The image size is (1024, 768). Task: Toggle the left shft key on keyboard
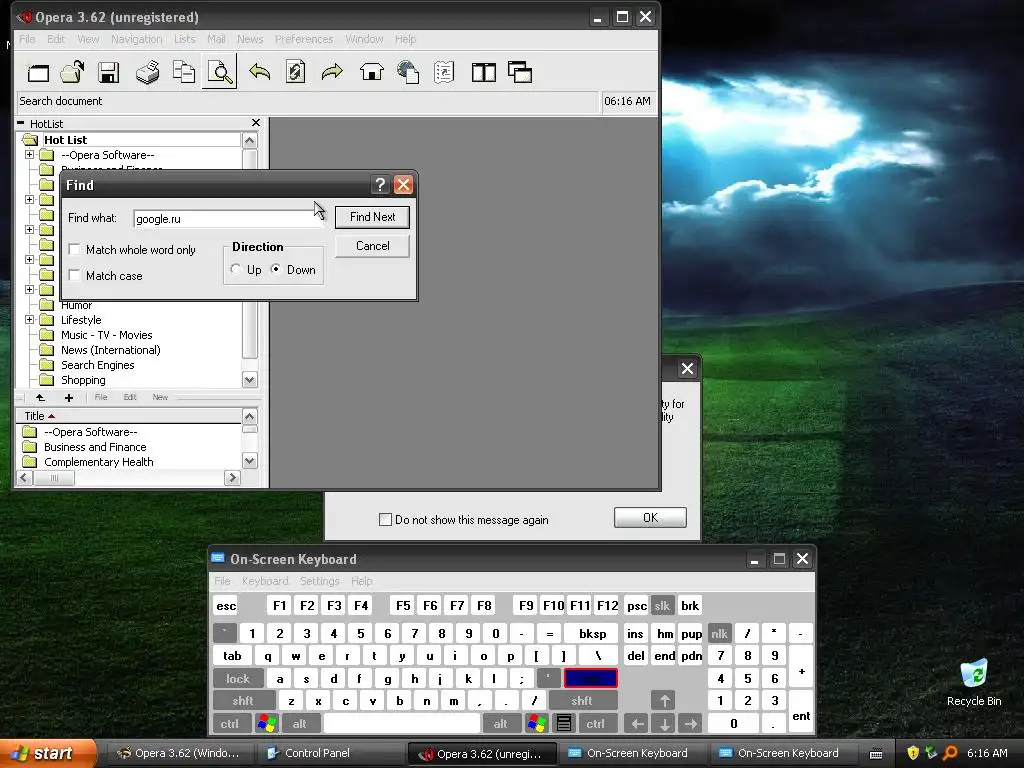coord(242,701)
